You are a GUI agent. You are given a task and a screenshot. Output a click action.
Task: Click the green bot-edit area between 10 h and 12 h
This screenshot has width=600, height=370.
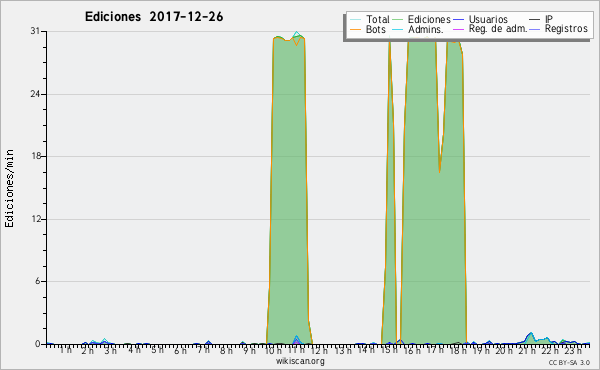289,191
